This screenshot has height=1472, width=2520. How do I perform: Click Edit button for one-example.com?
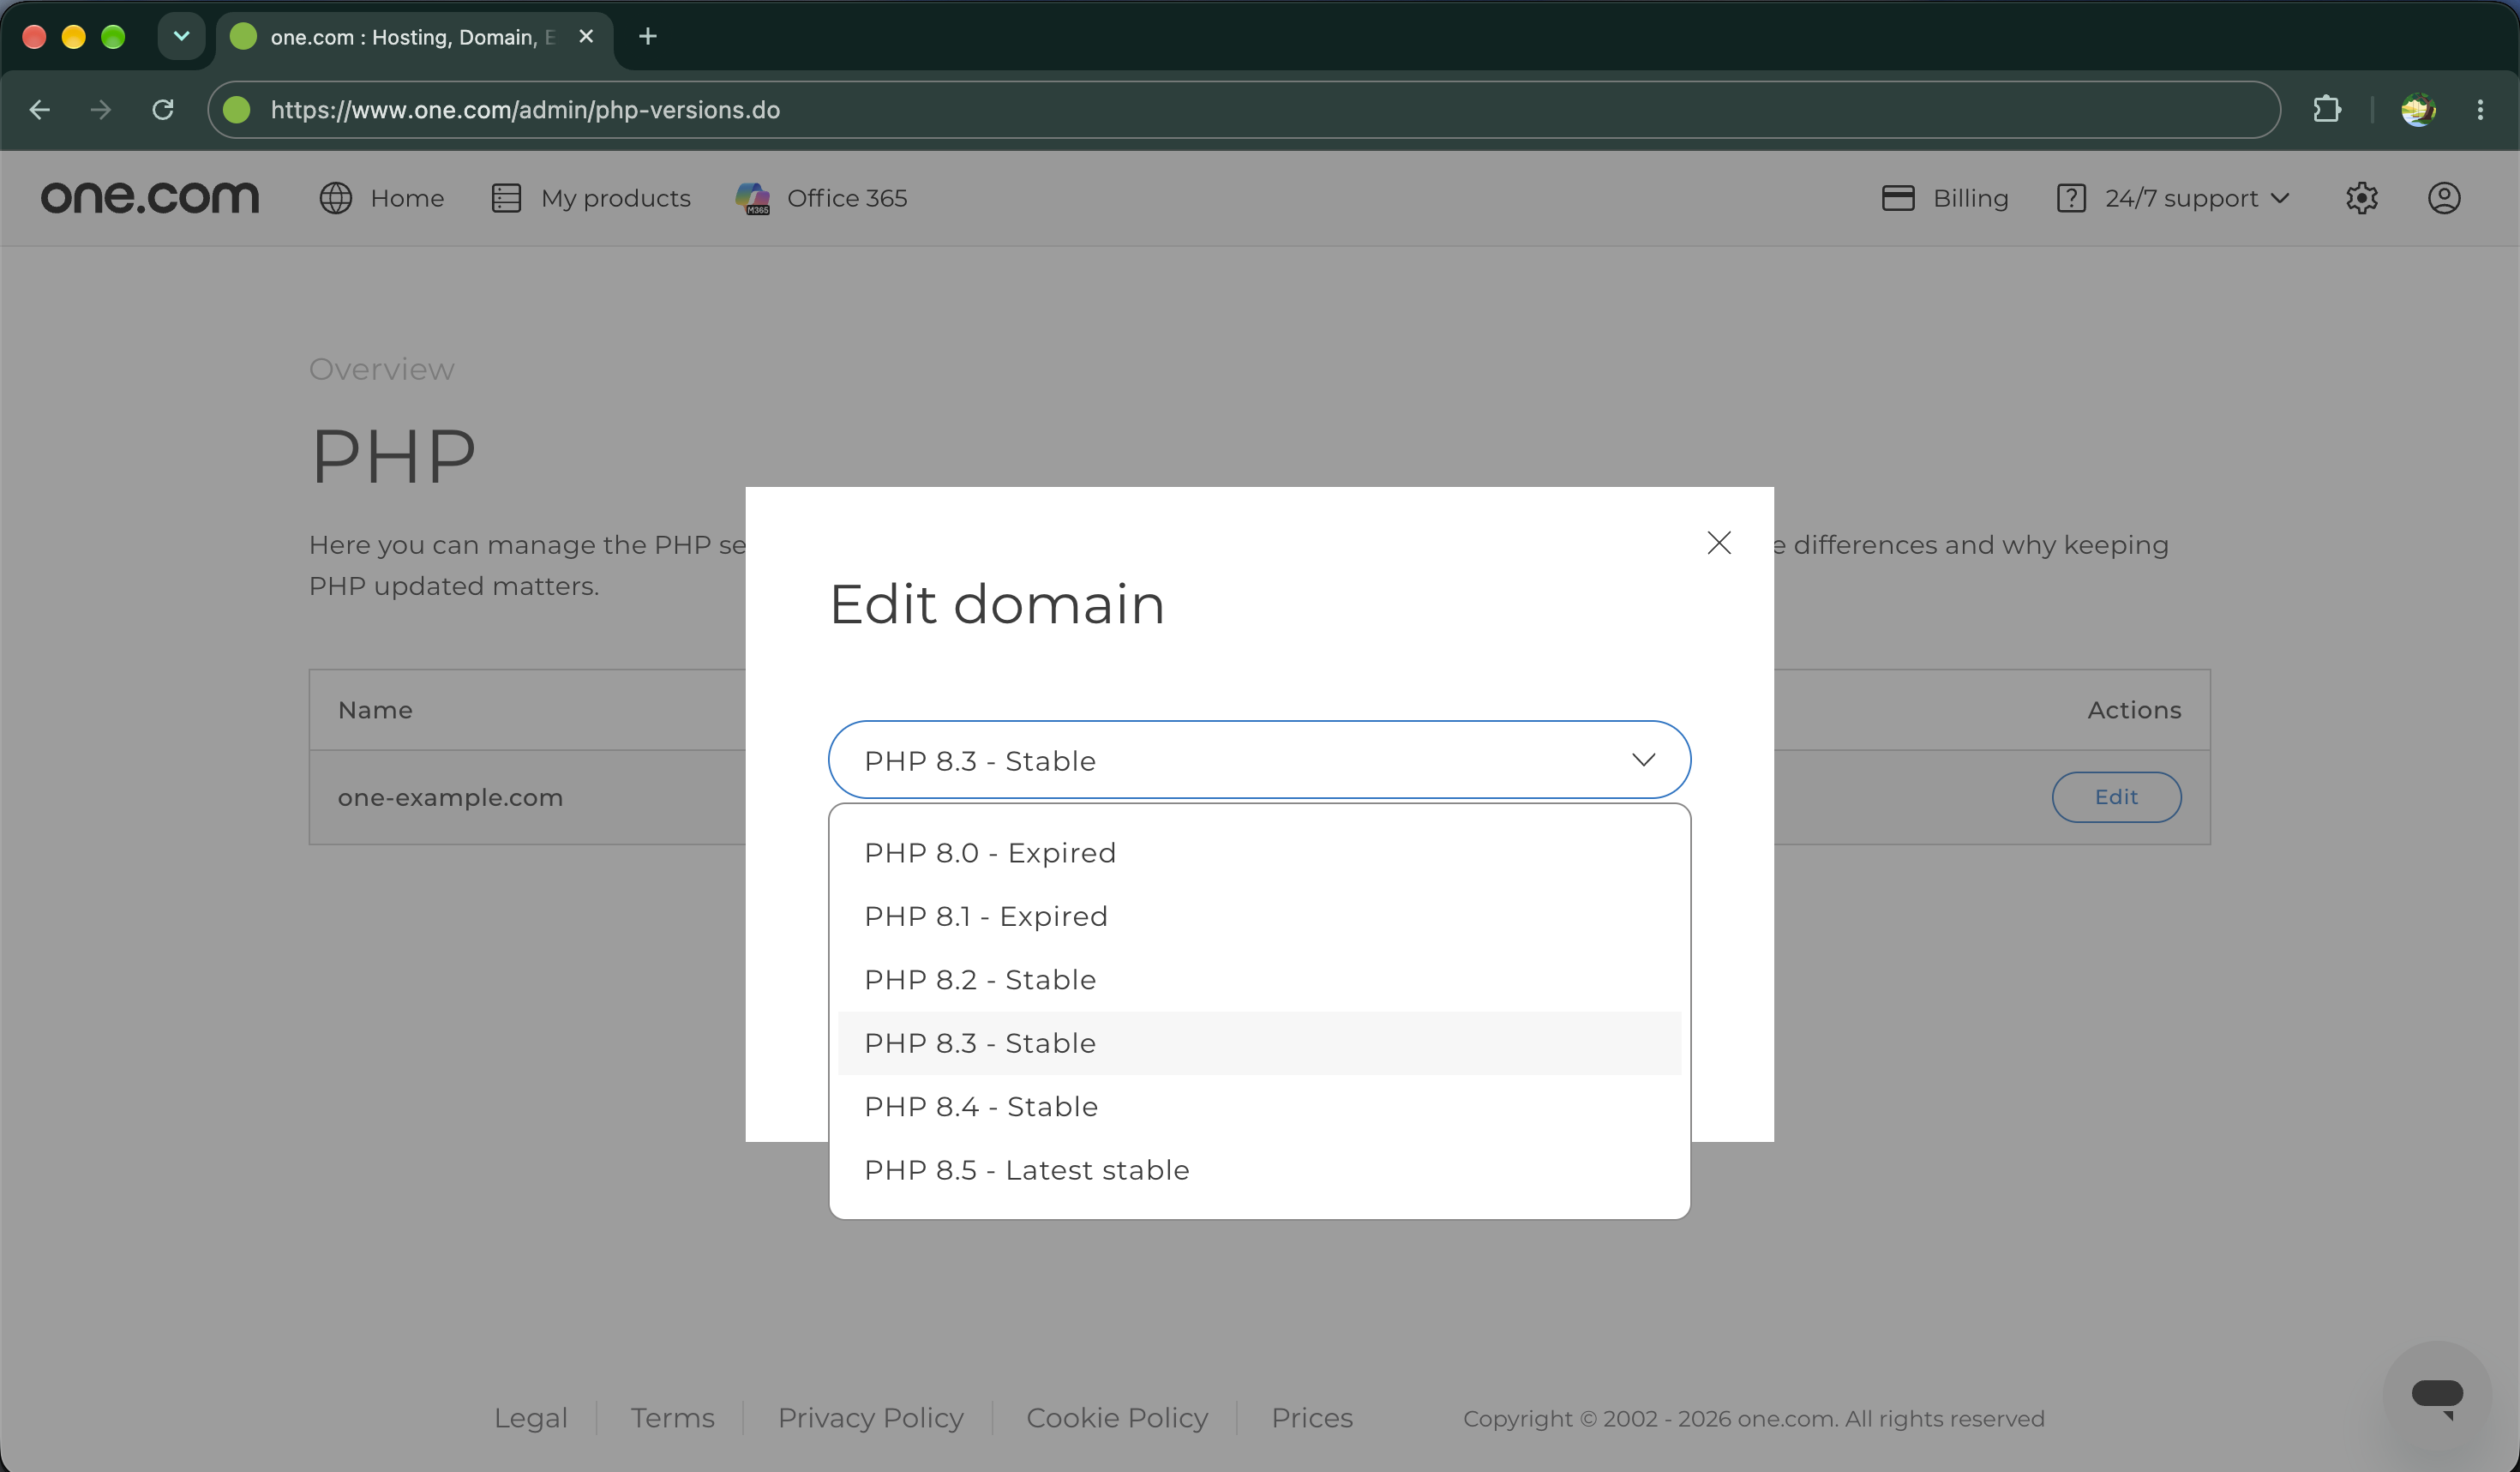tap(2116, 797)
